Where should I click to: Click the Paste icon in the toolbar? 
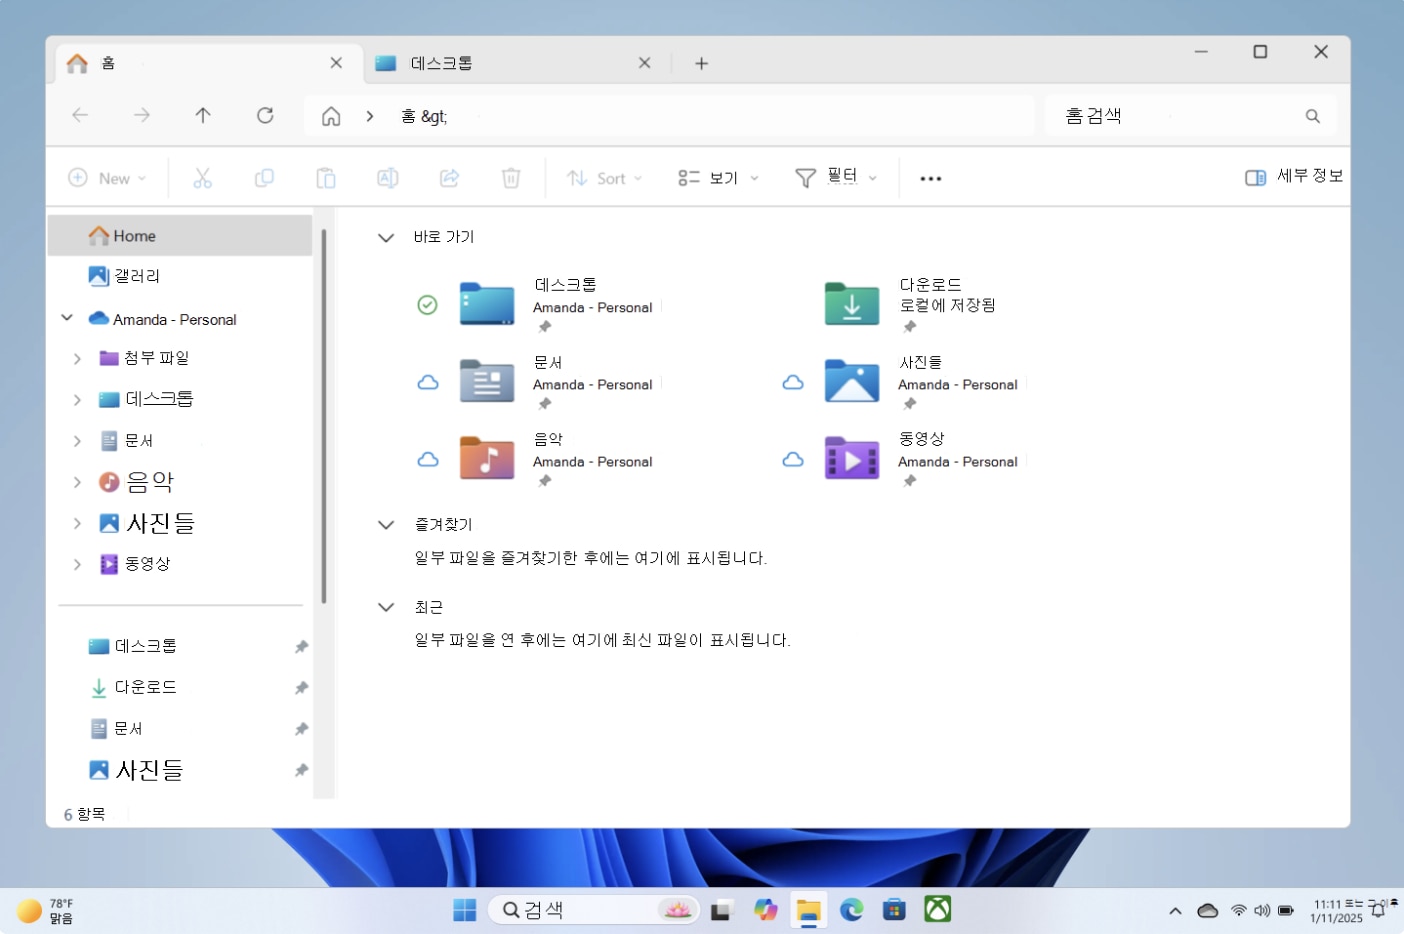[326, 177]
